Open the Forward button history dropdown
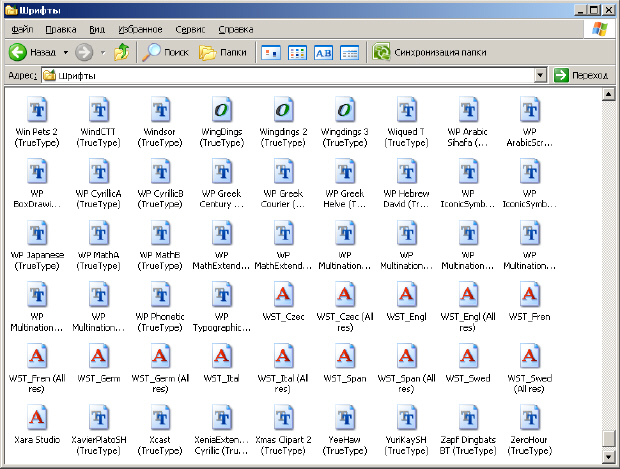 tap(103, 52)
